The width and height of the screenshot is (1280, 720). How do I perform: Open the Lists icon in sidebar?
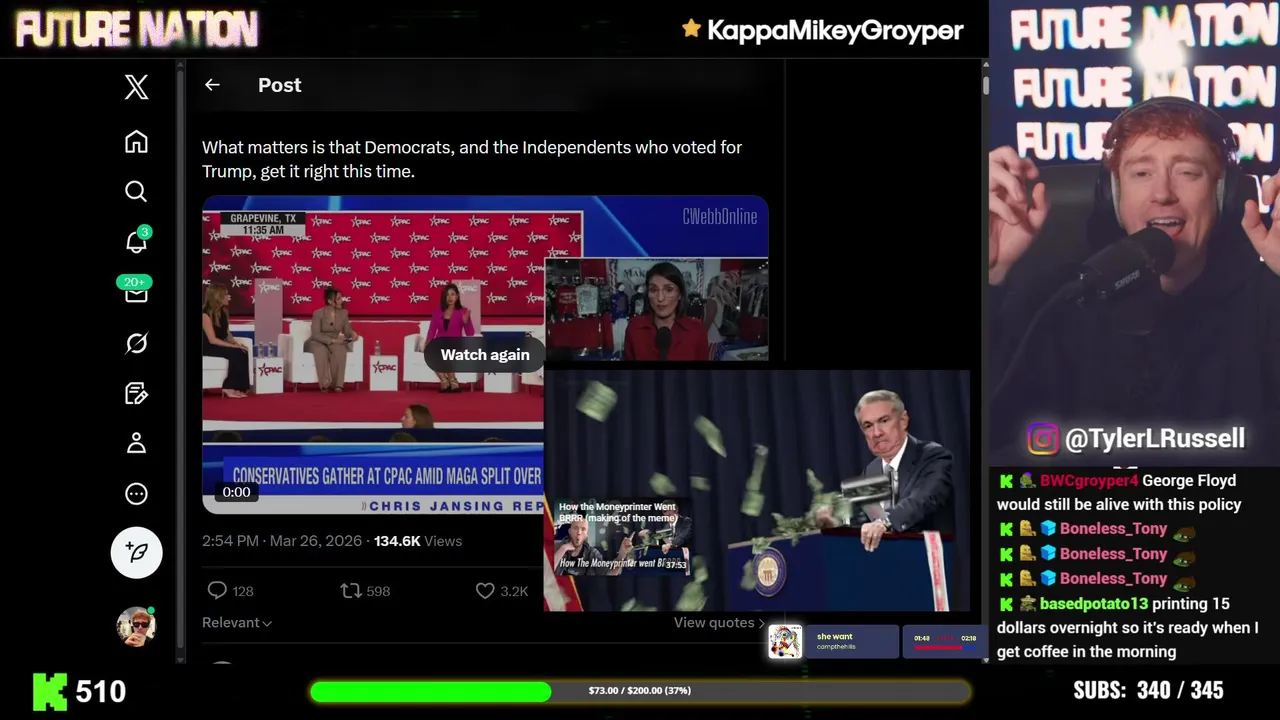pos(136,393)
